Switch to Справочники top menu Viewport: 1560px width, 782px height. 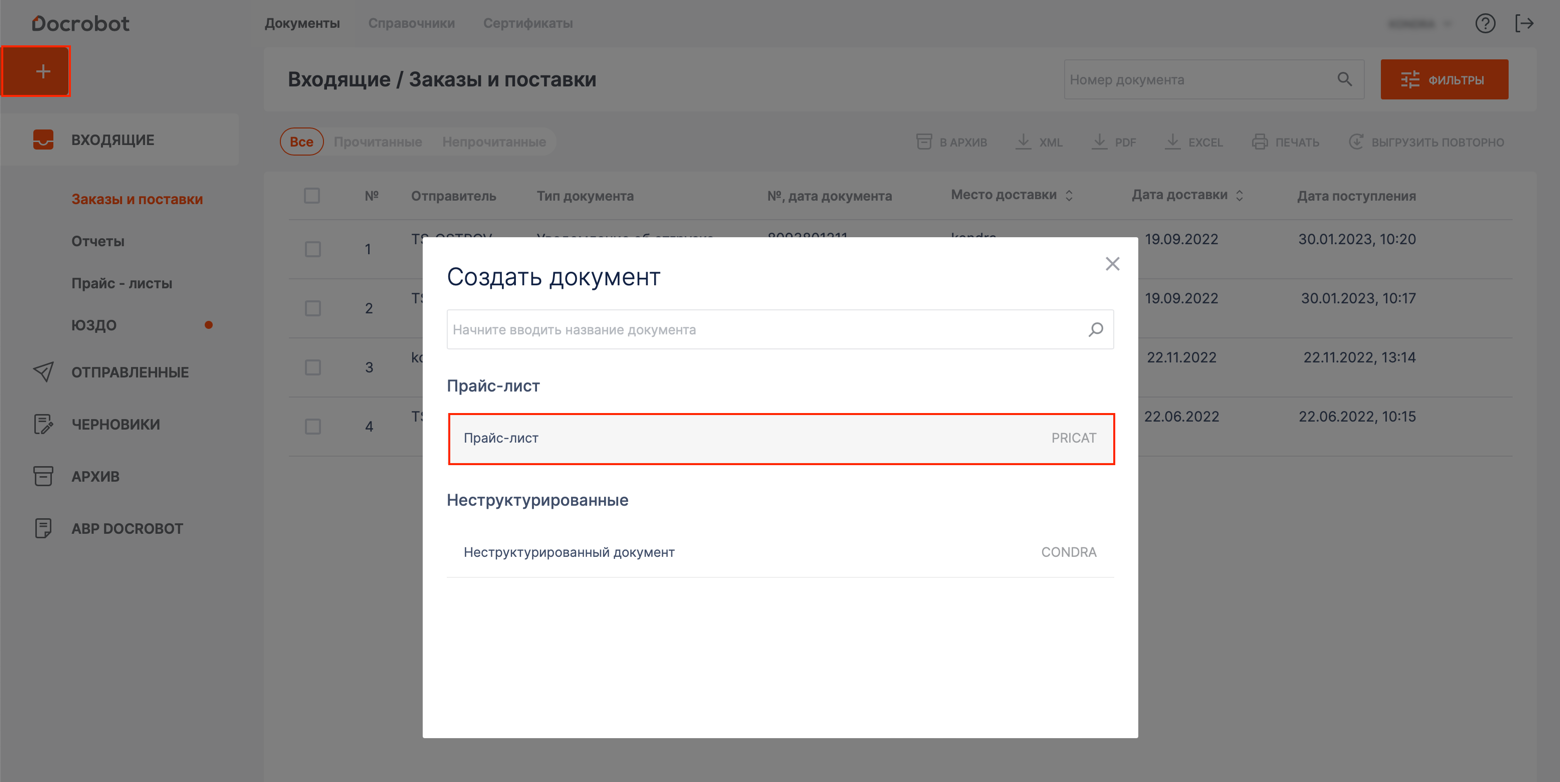point(411,23)
